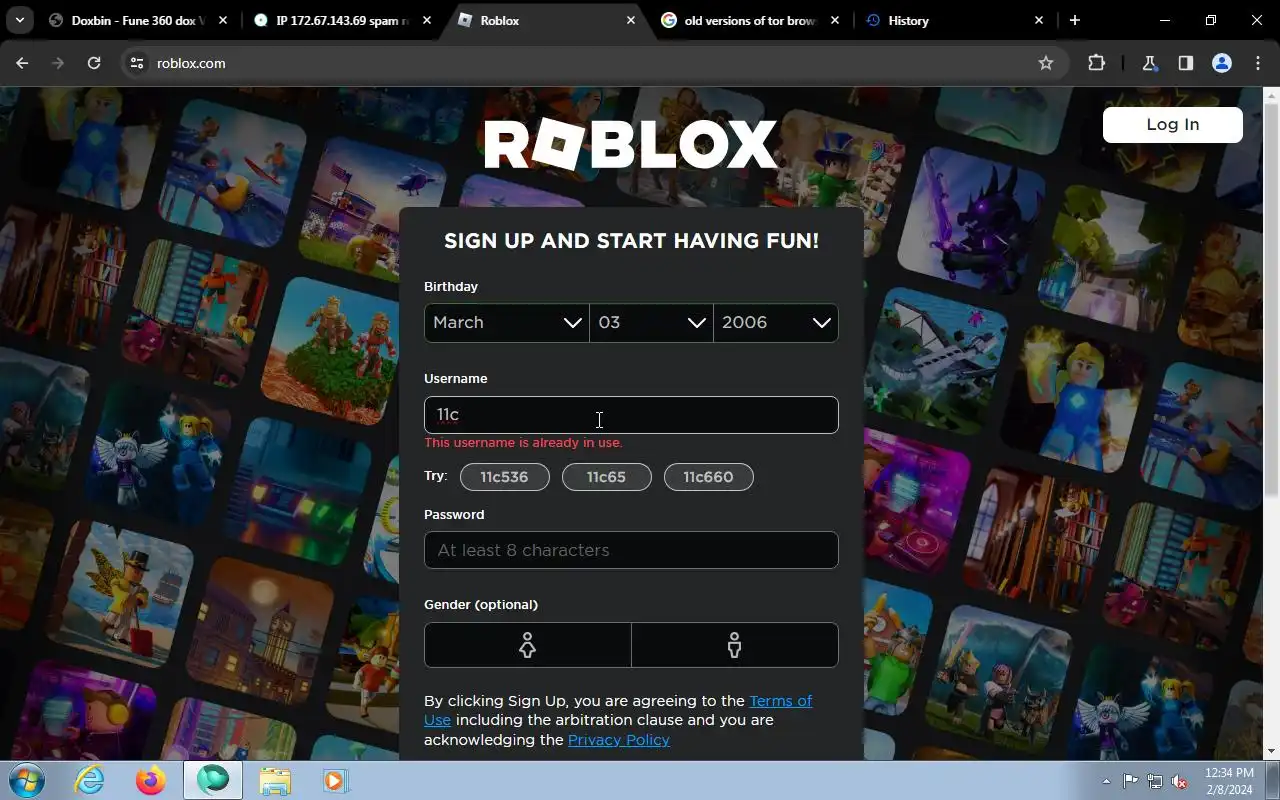Show hidden system tray icons

point(1106,781)
